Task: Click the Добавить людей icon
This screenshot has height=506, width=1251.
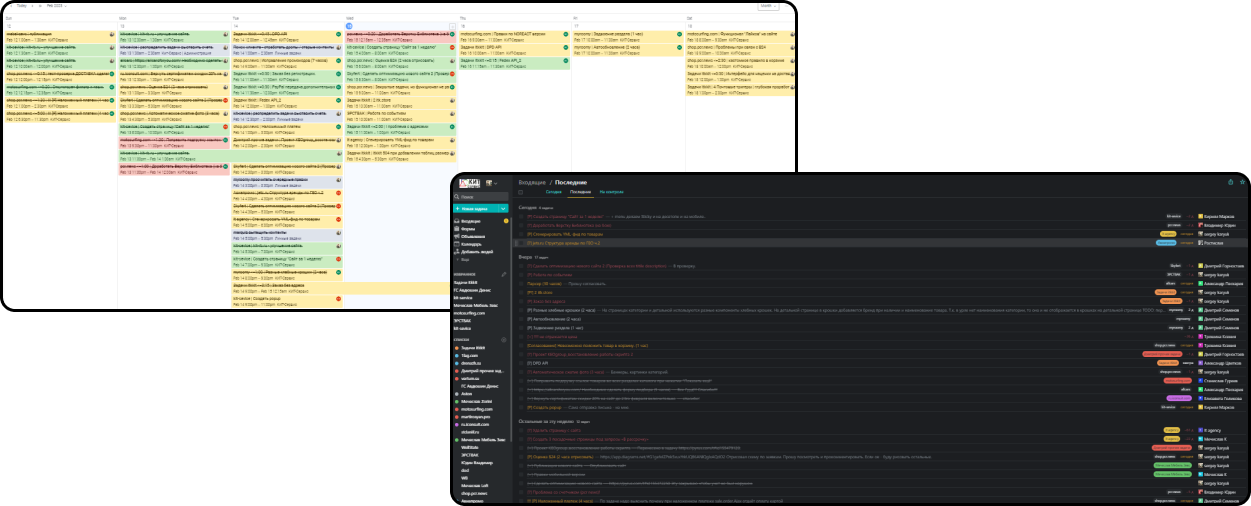Action: 457,252
